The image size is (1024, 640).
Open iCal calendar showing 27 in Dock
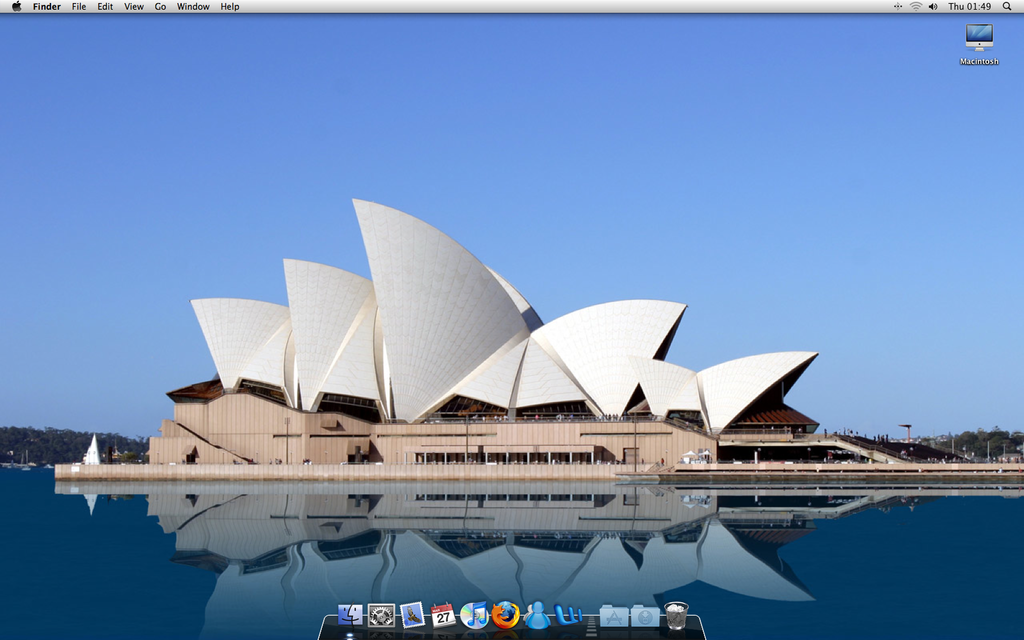click(x=443, y=615)
